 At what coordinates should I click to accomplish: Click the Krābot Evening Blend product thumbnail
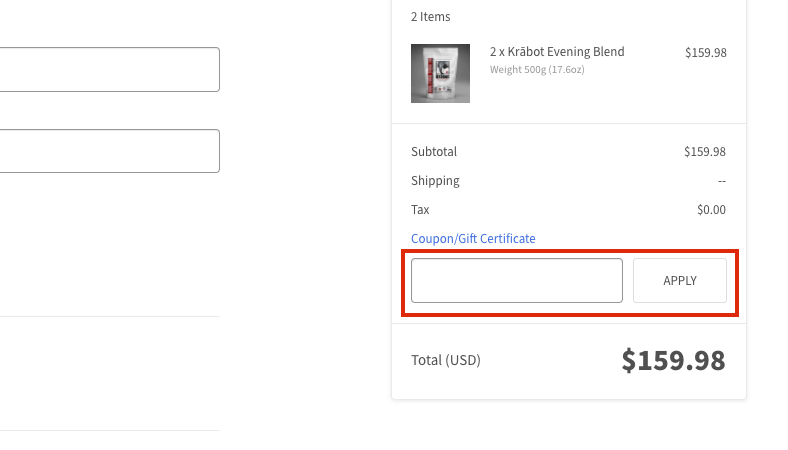click(440, 73)
